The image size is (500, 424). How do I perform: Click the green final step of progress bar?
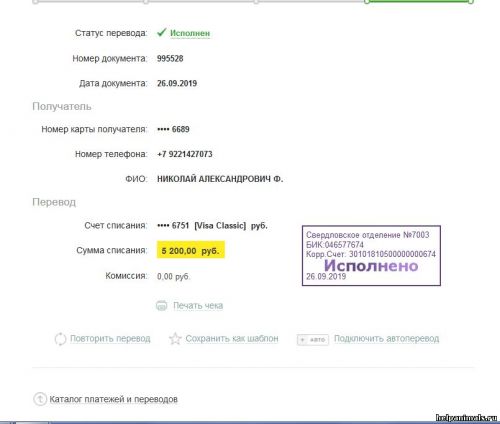419,1
